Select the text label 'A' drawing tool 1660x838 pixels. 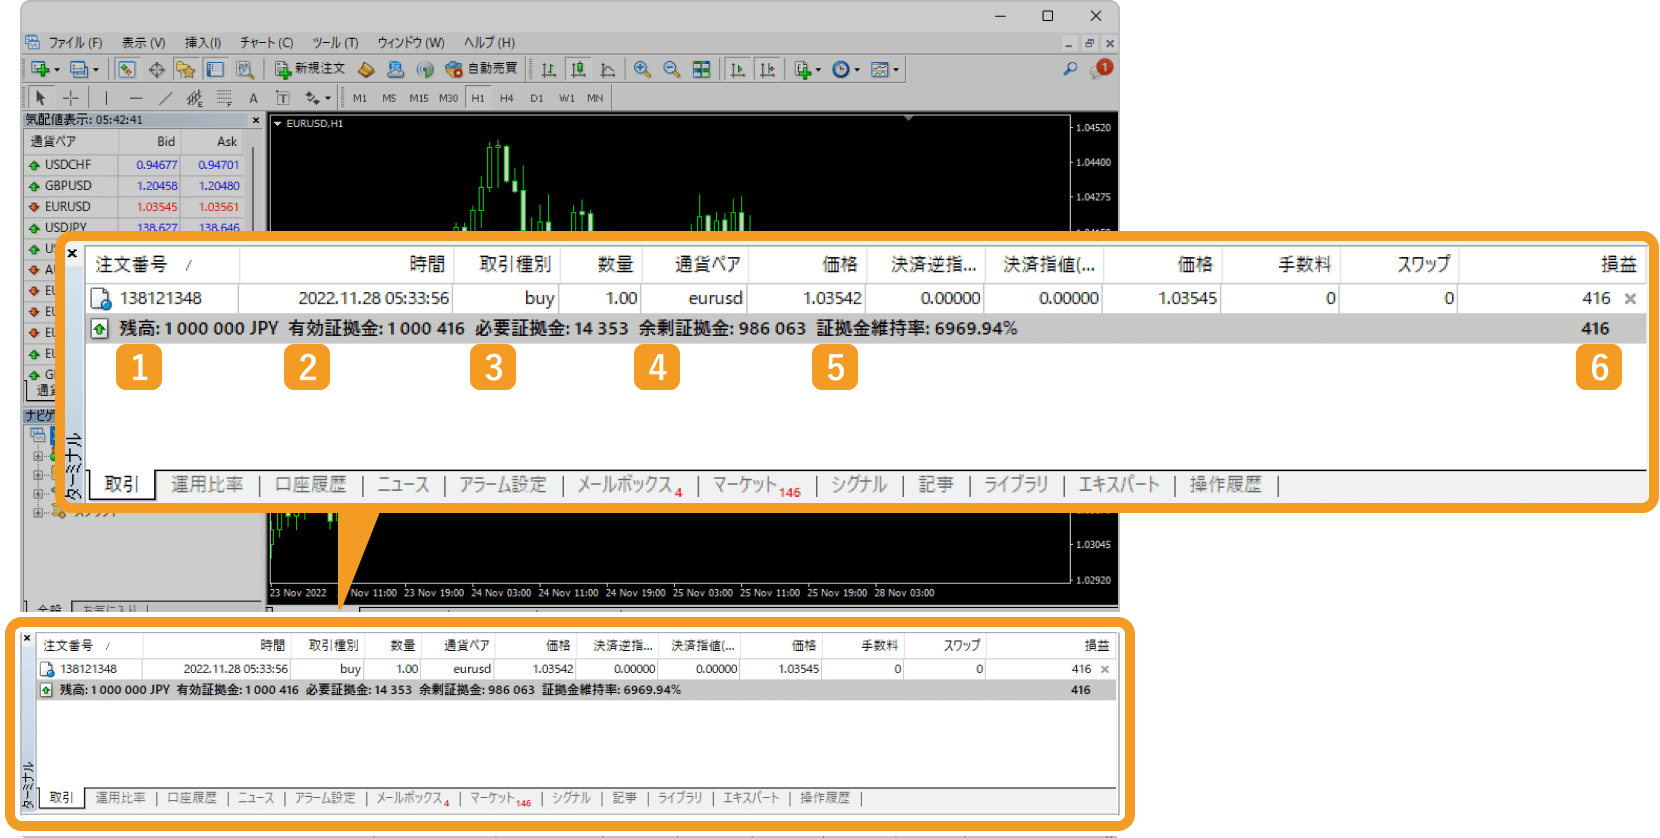tap(253, 98)
